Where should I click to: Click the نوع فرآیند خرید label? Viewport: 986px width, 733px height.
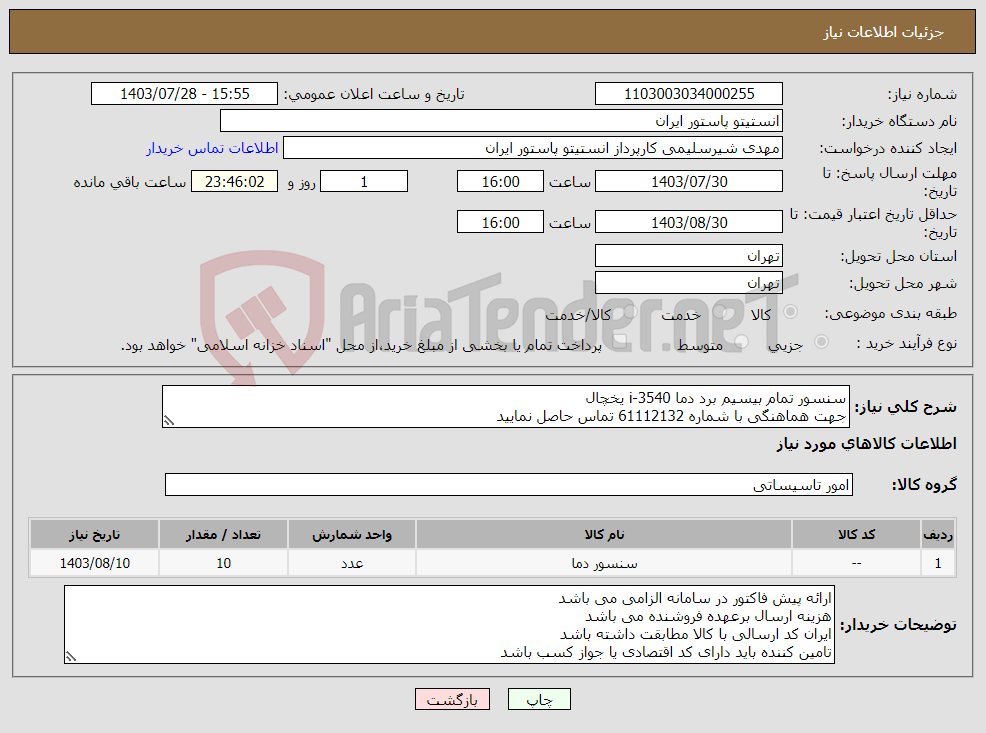pyautogui.click(x=907, y=343)
